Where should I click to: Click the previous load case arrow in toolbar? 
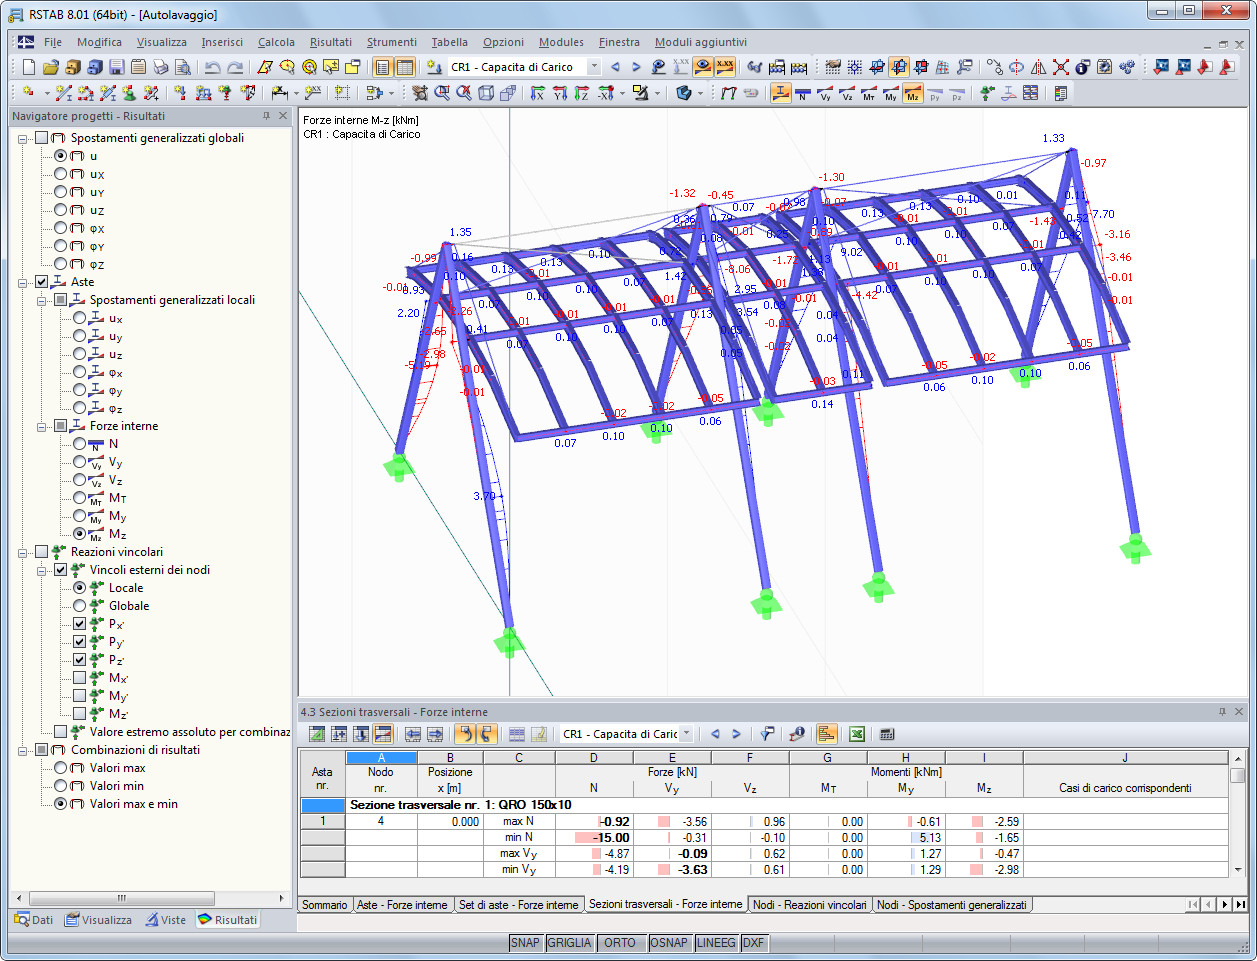[615, 67]
